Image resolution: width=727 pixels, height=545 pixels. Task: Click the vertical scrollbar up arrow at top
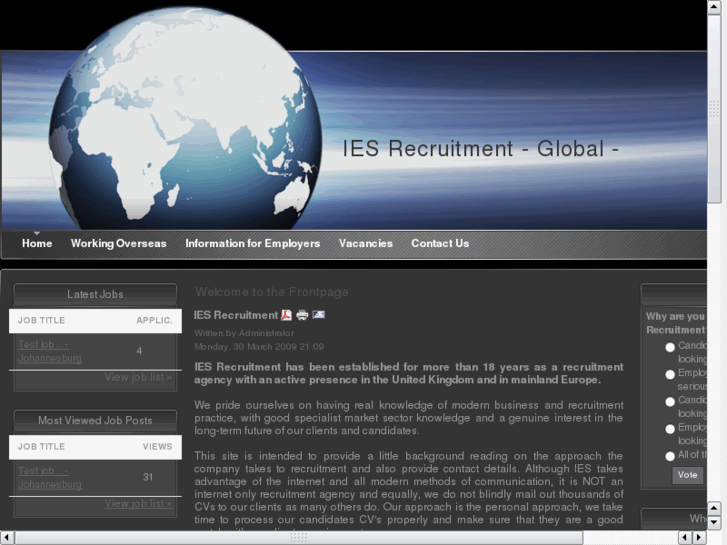[714, 7]
